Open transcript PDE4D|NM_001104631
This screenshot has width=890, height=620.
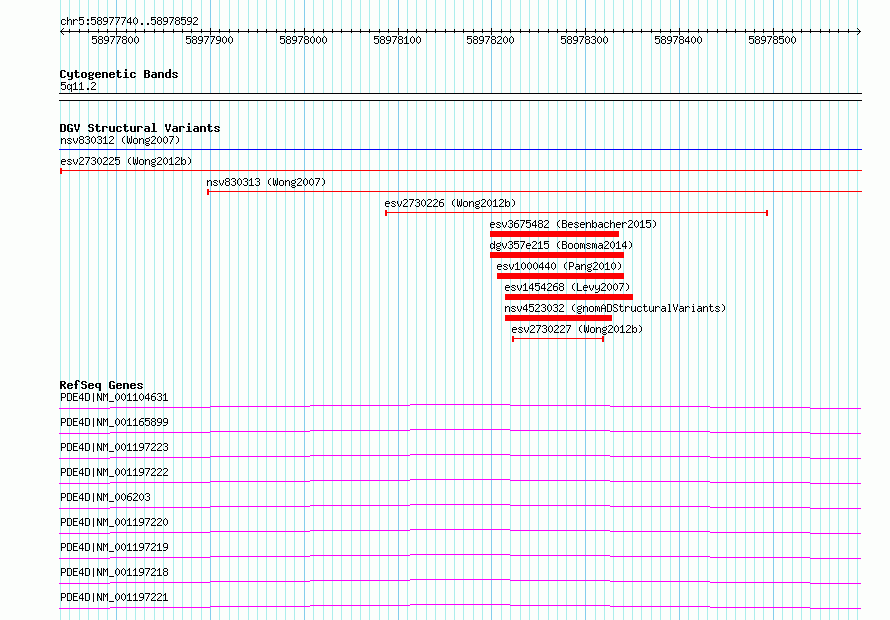114,397
